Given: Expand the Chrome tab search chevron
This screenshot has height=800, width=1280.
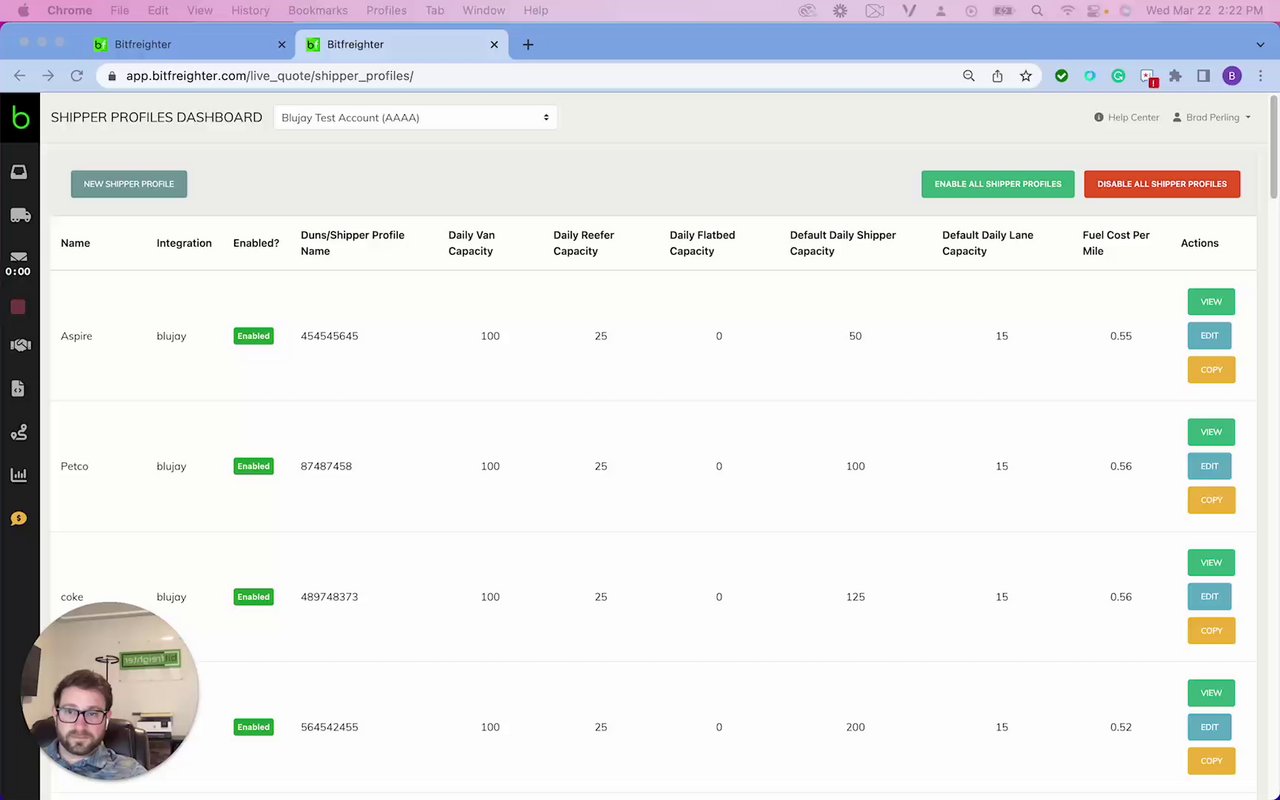Looking at the screenshot, I should click(1260, 45).
